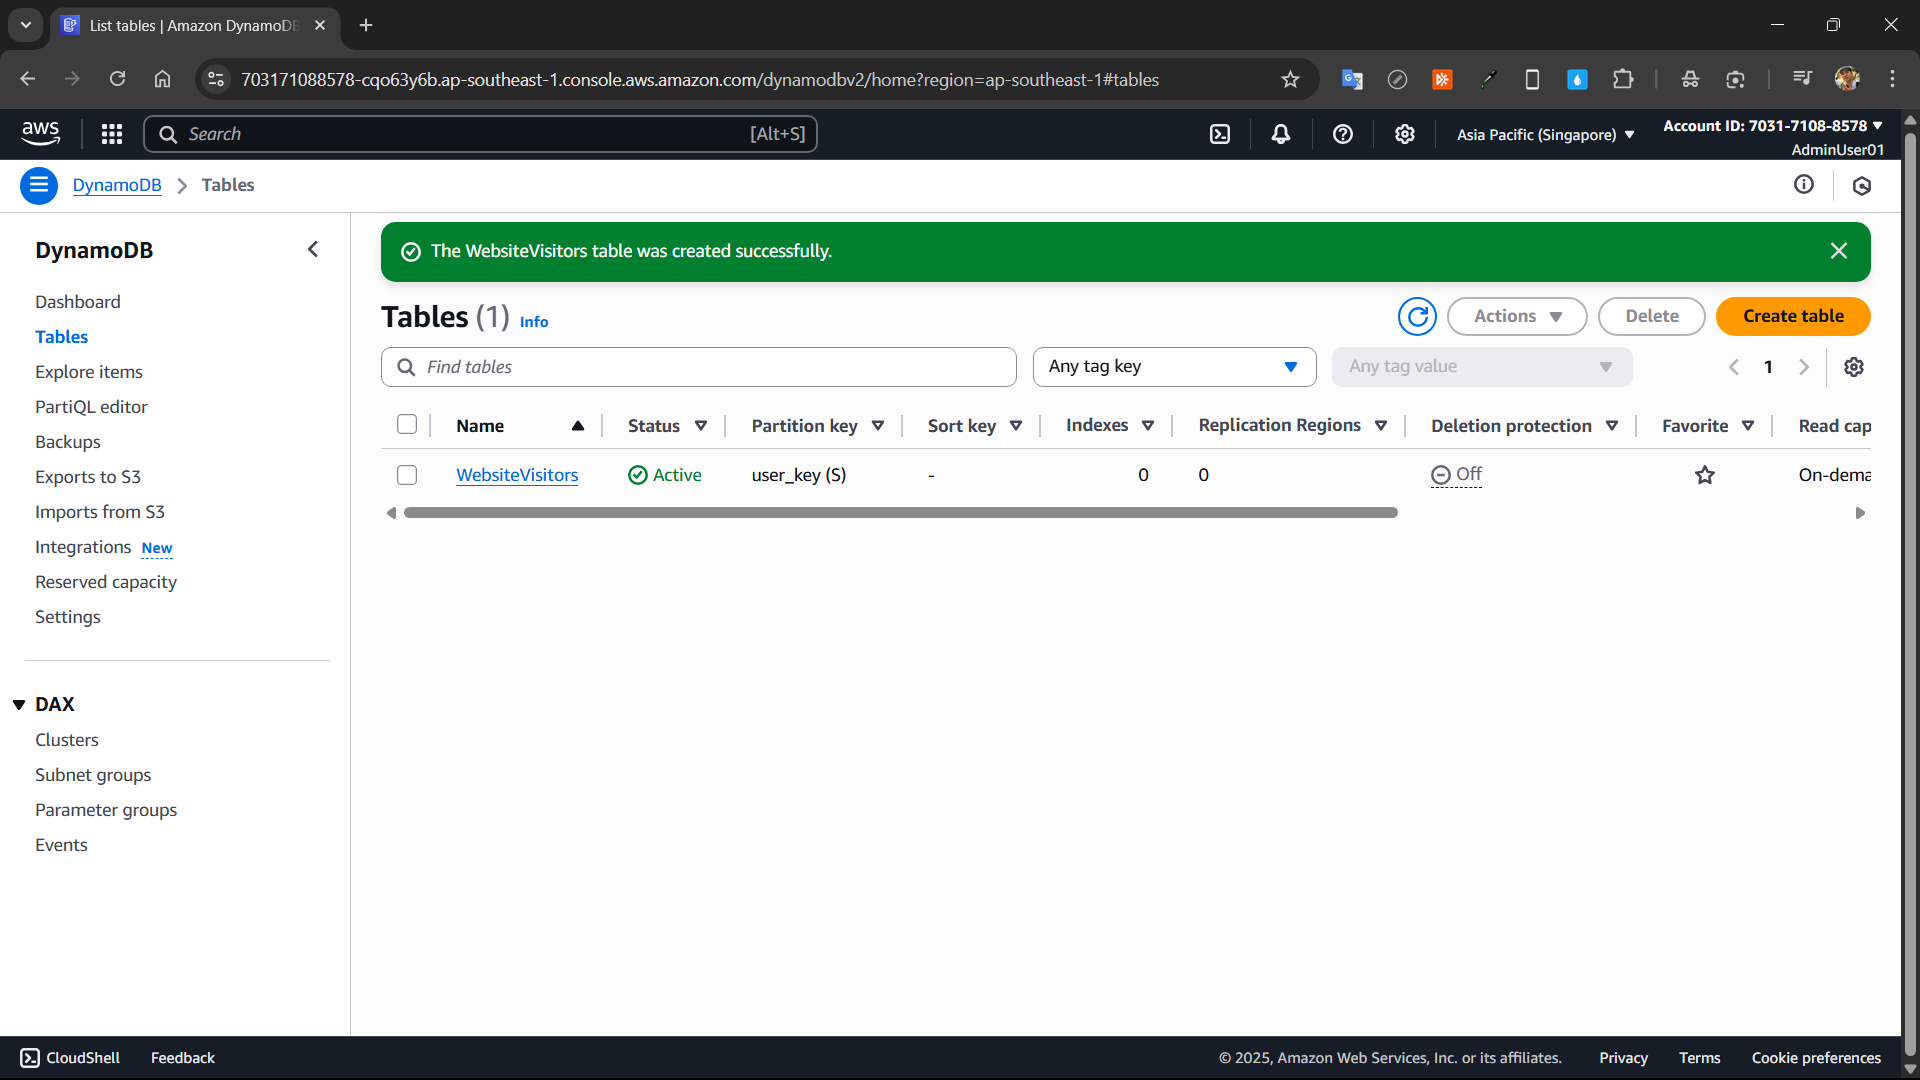Click the horizontal table scrollbar

tap(901, 513)
